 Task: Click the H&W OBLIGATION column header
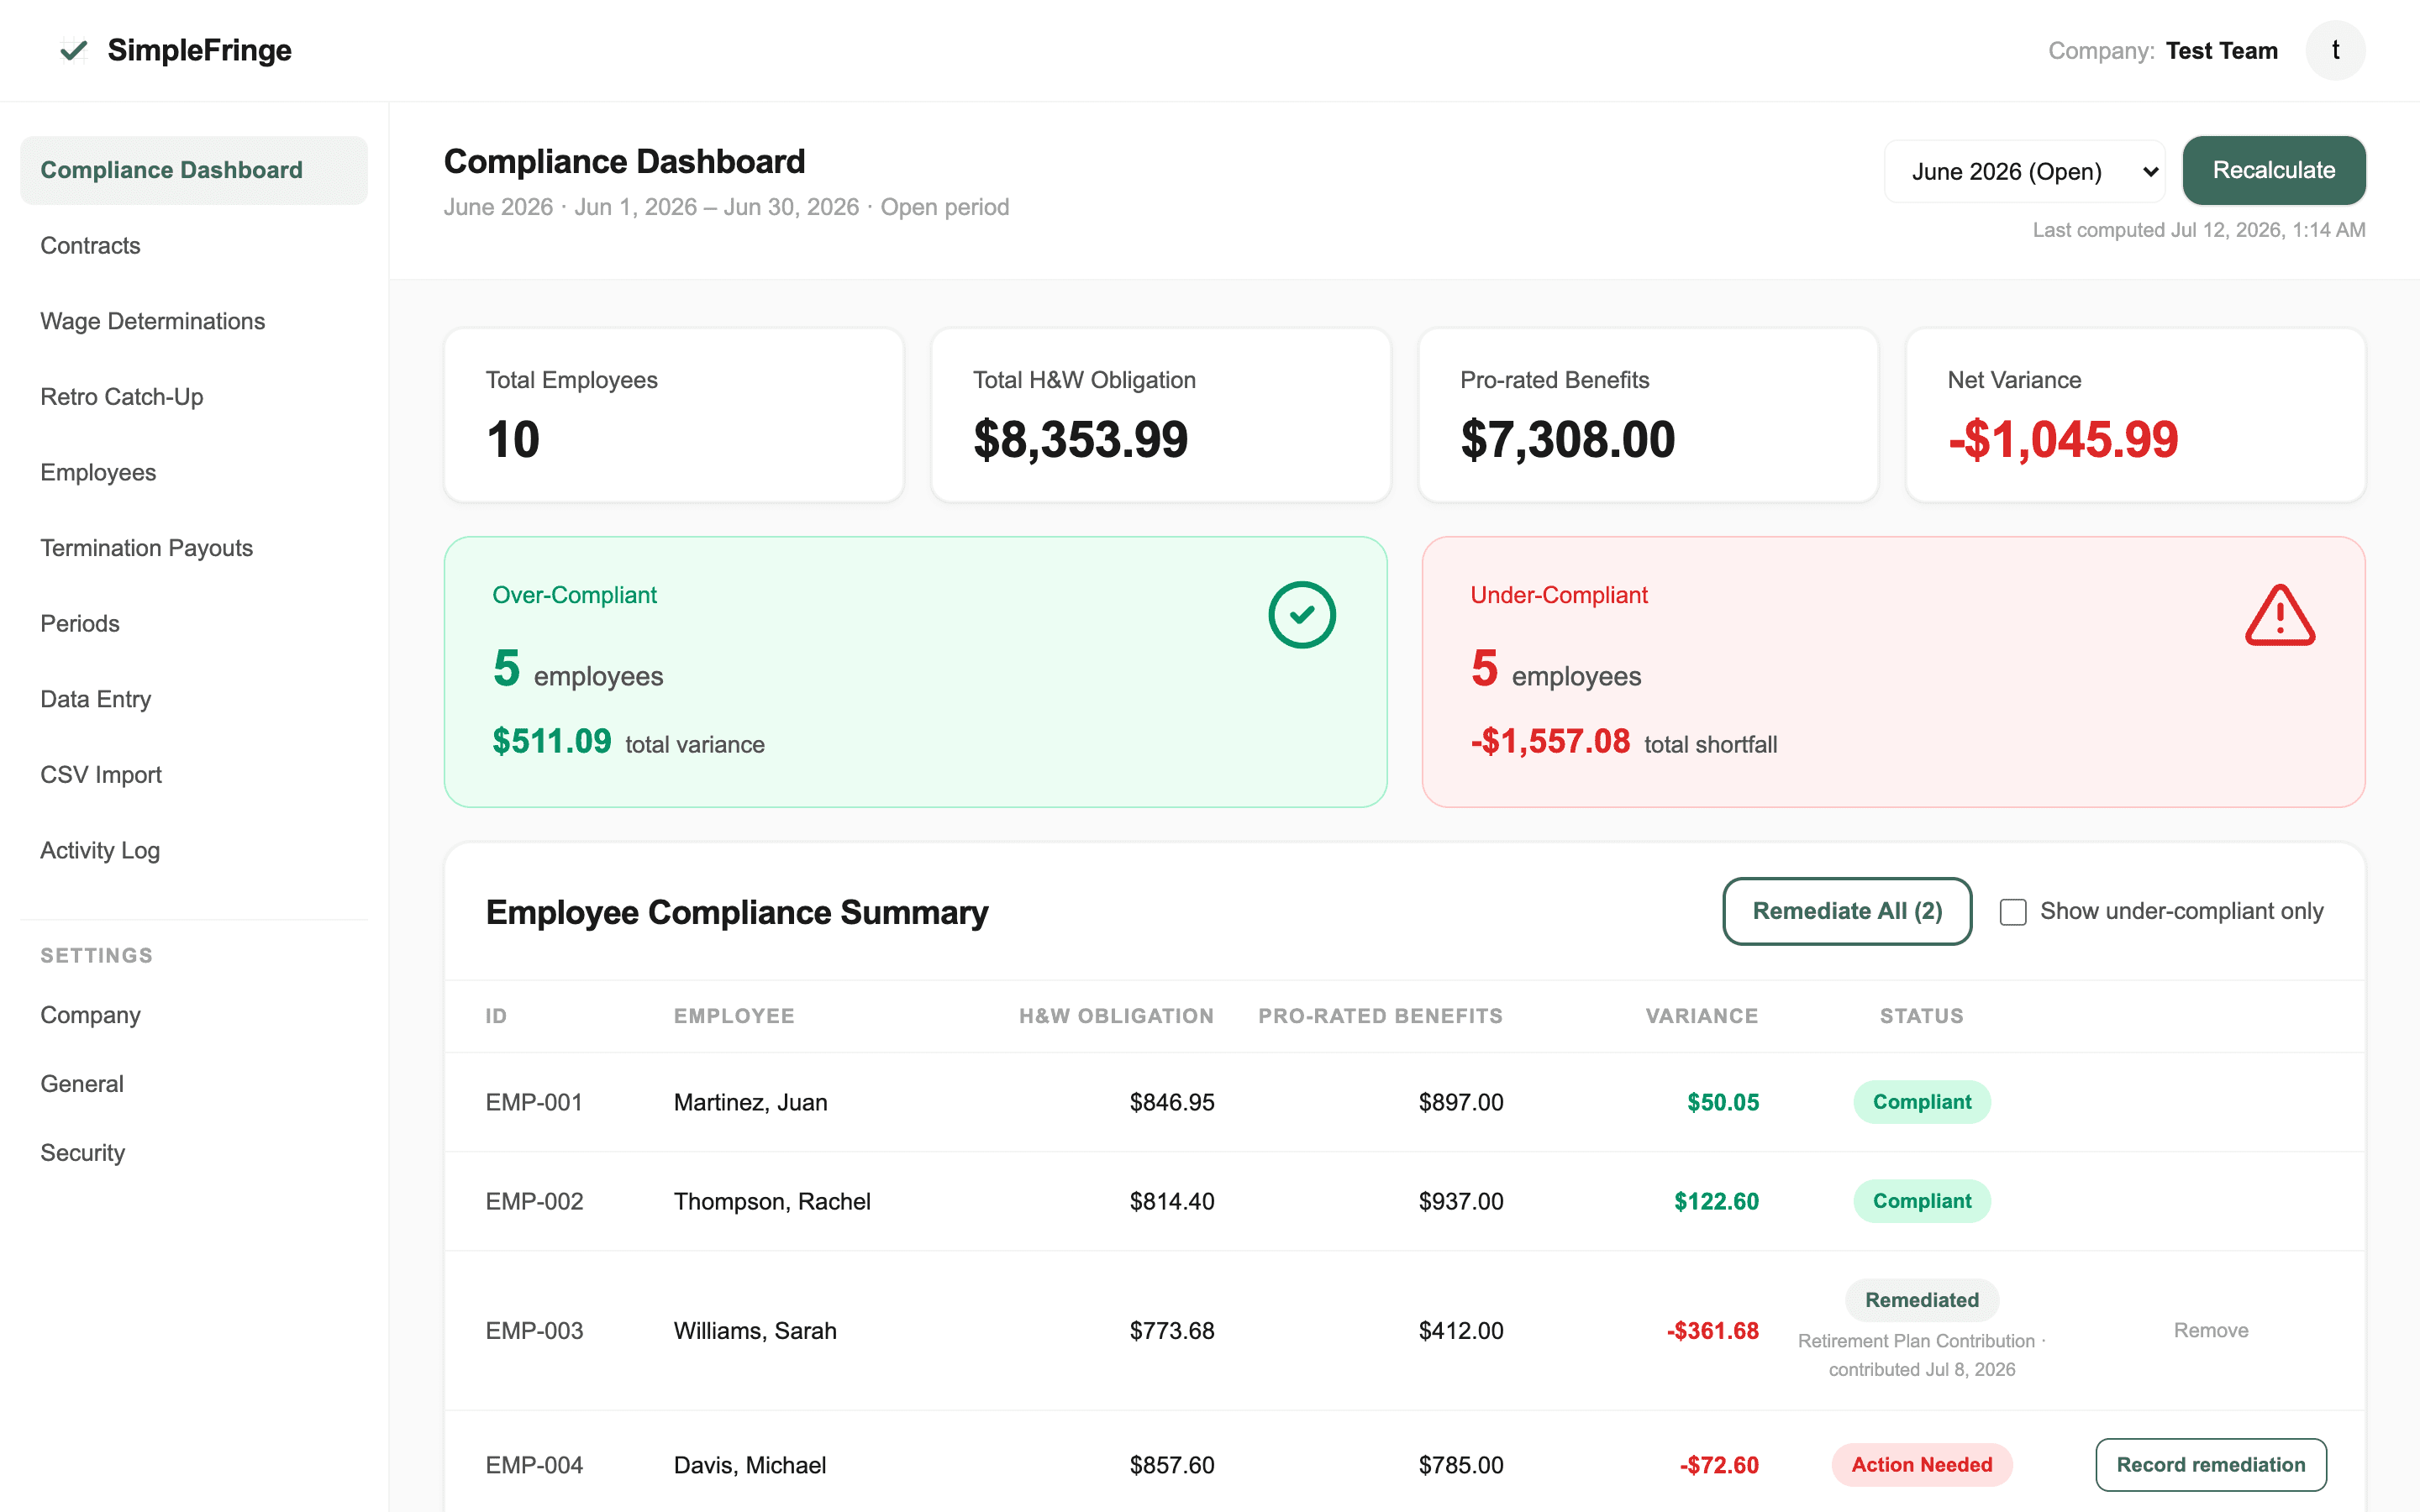click(1116, 1016)
